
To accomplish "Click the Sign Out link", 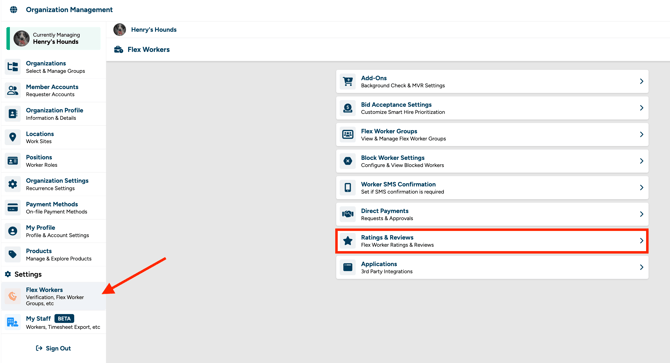I will tap(53, 348).
